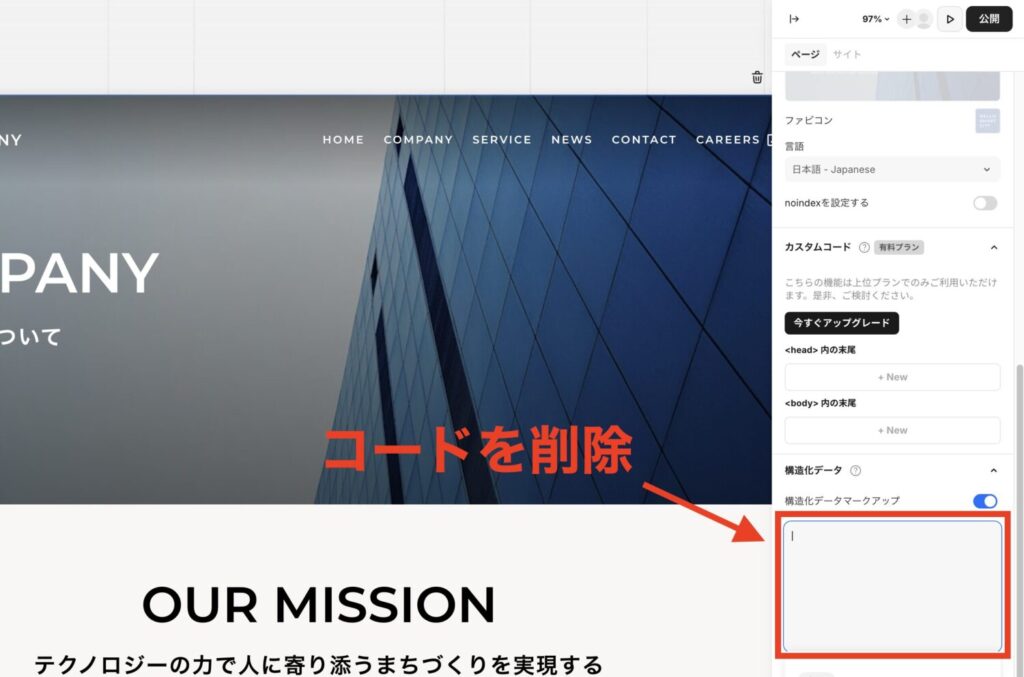
Task: Click the trash delete icon above the canvas
Action: [757, 77]
